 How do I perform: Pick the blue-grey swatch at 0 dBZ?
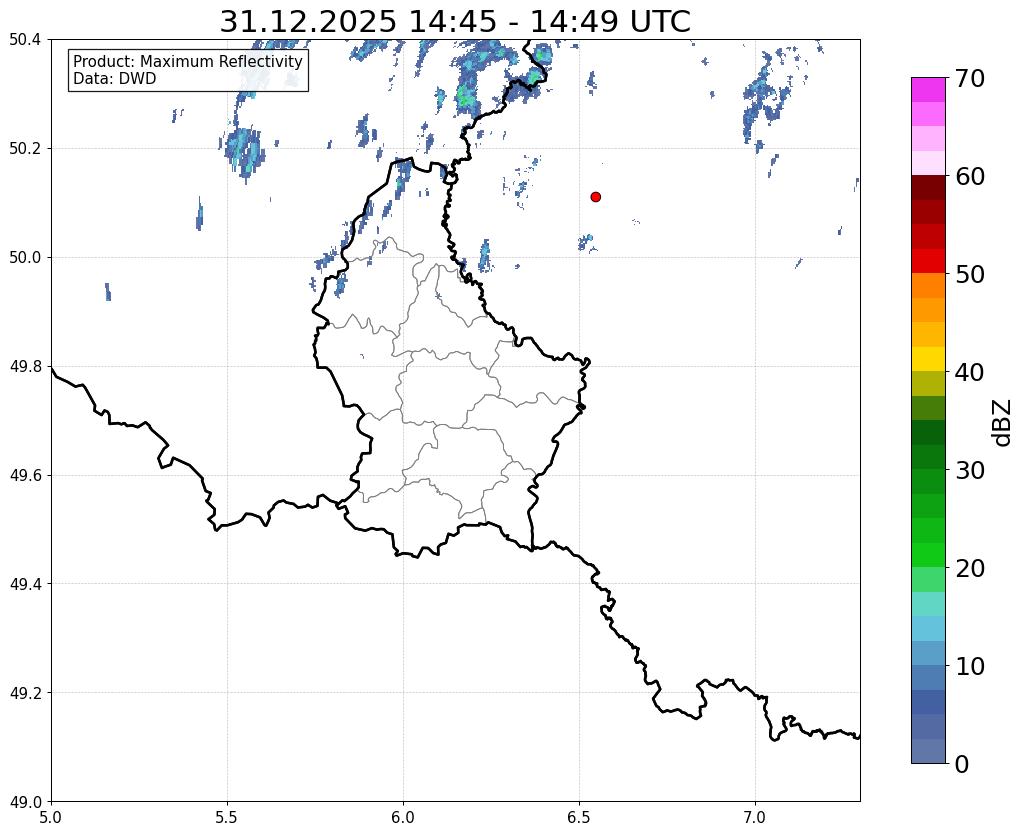(928, 751)
